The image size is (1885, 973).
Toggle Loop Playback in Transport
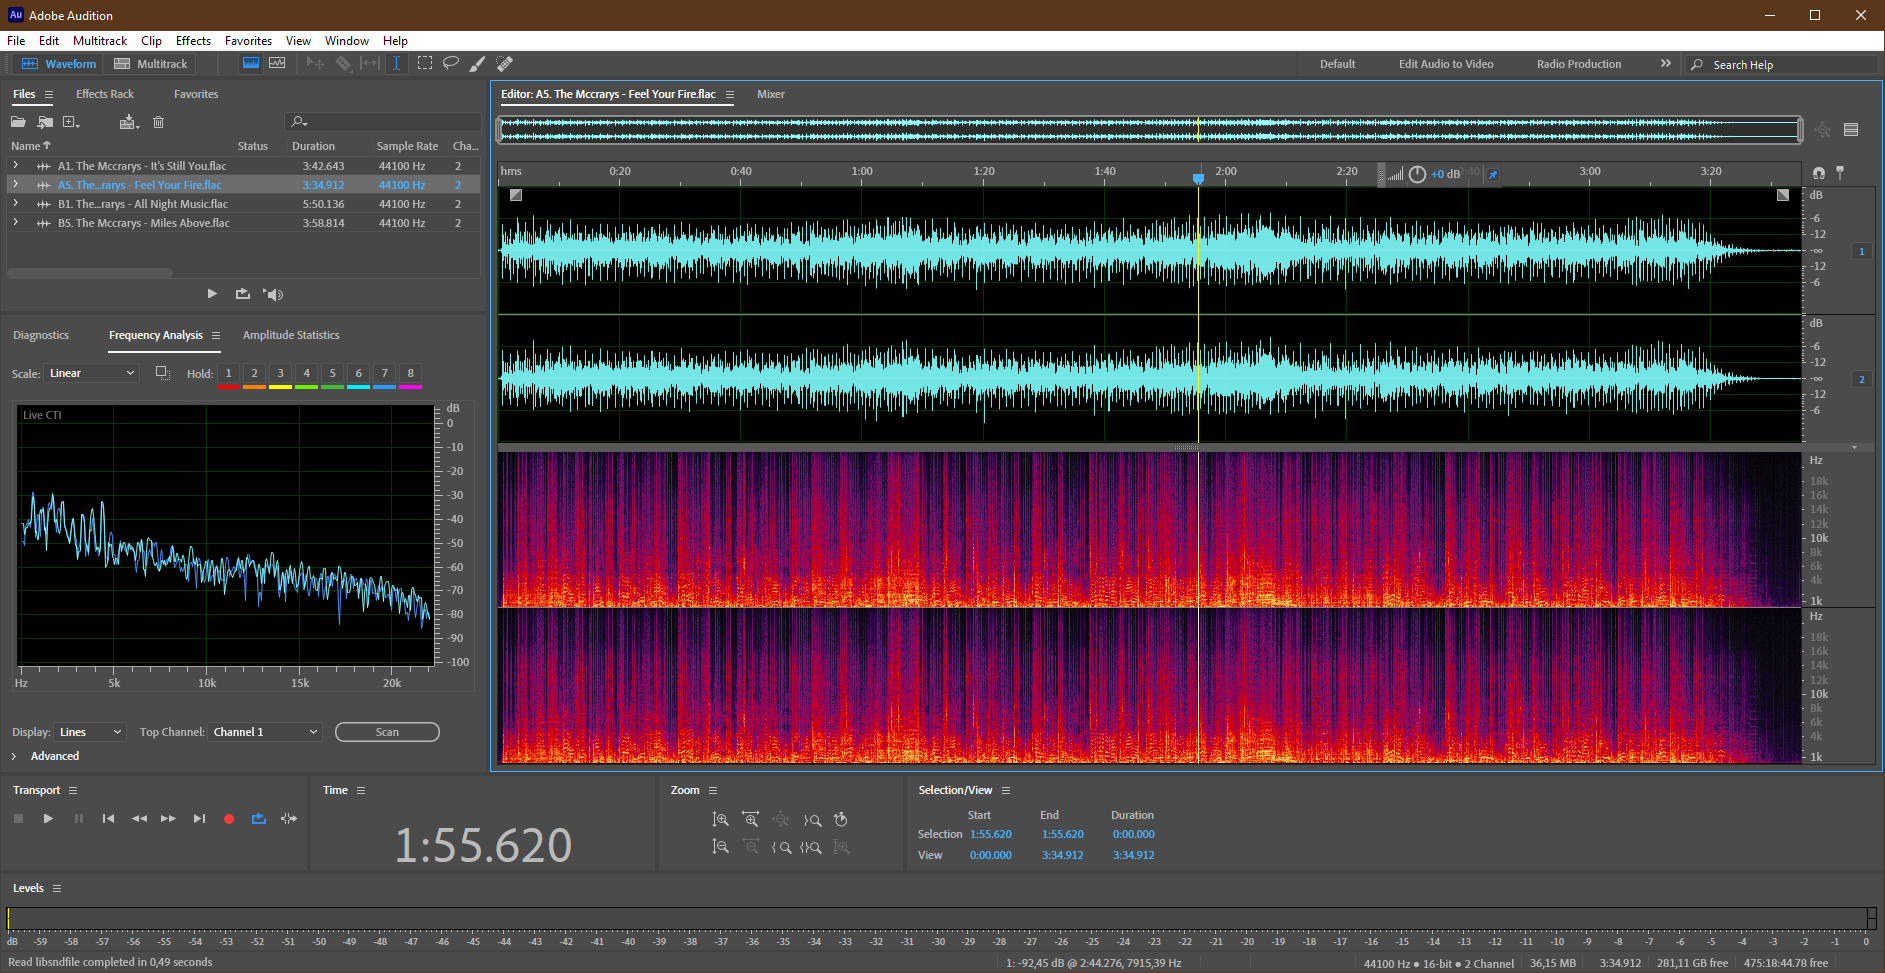[x=259, y=819]
